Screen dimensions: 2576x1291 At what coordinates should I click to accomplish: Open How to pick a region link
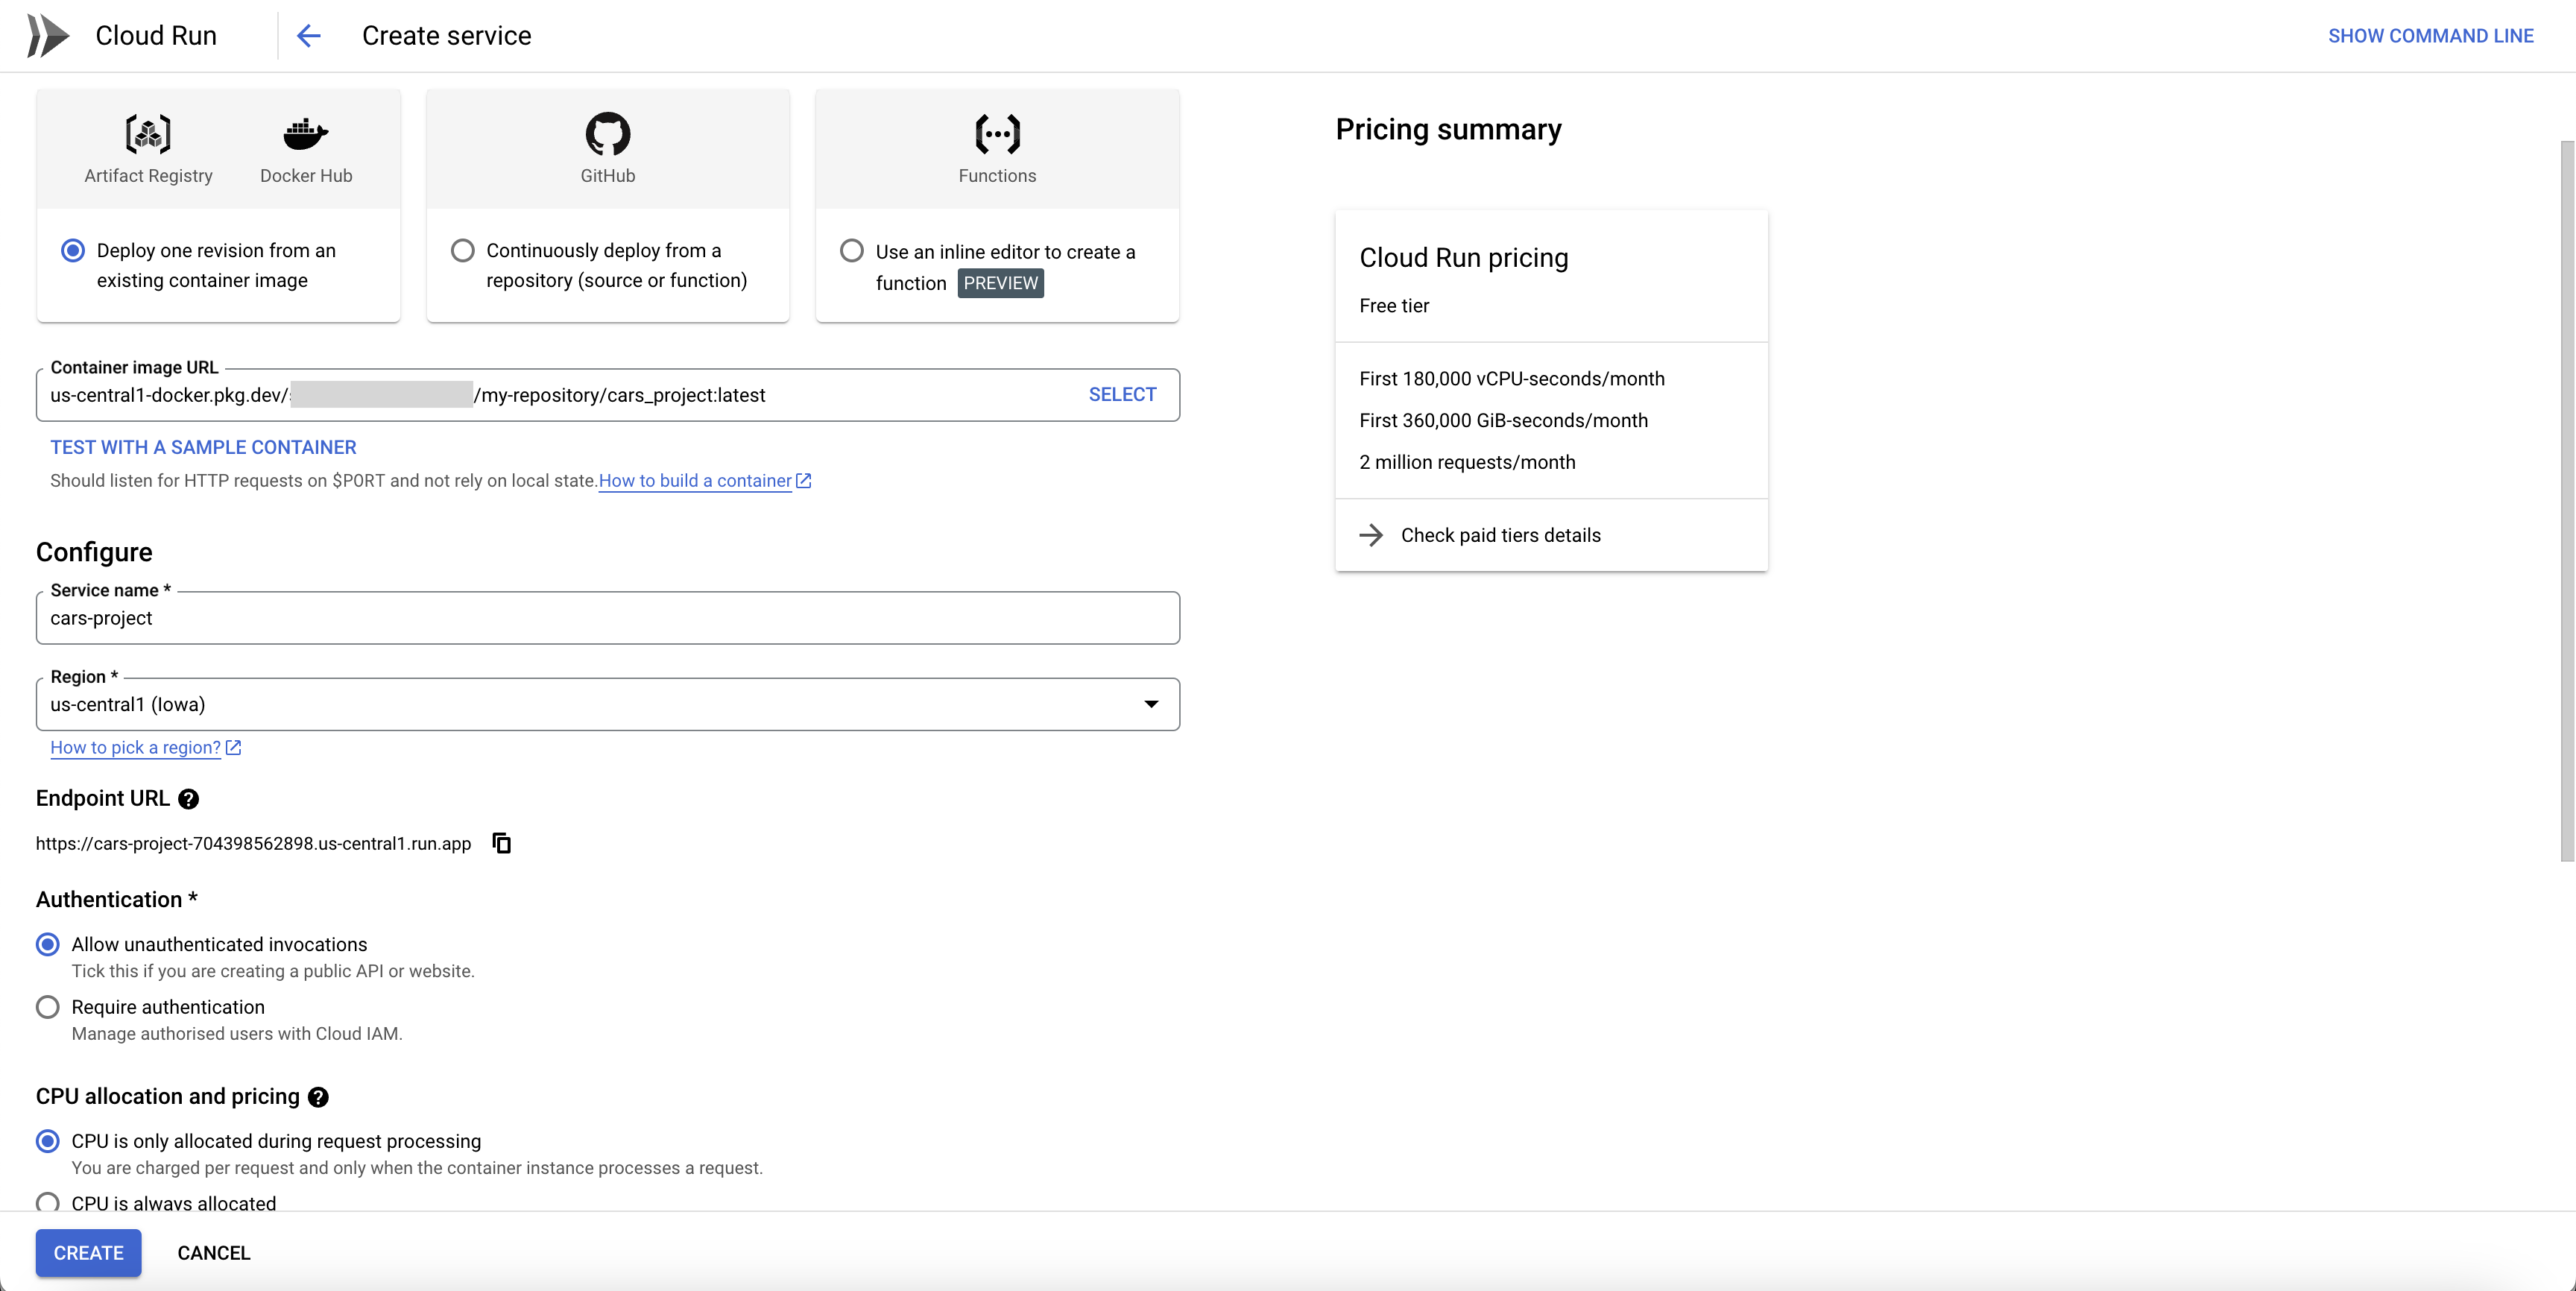(x=135, y=748)
